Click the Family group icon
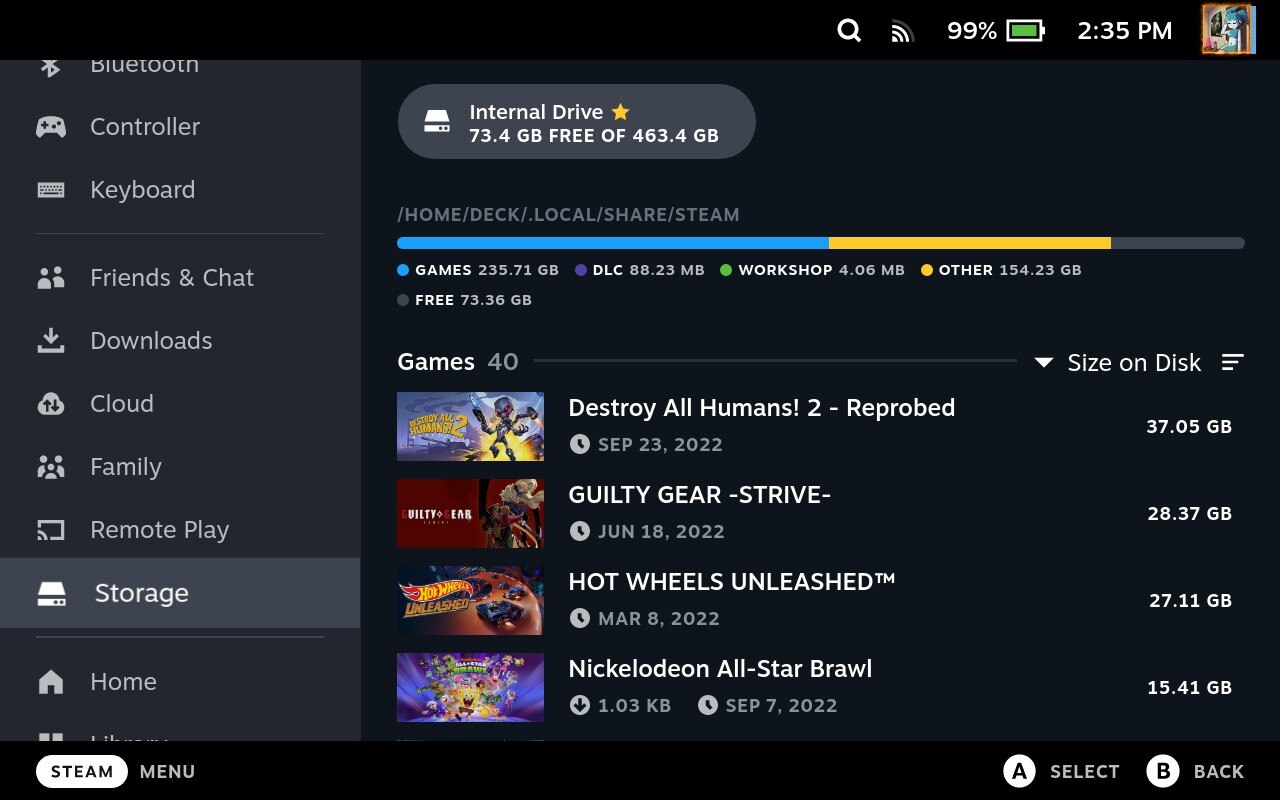The height and width of the screenshot is (800, 1280). click(51, 467)
